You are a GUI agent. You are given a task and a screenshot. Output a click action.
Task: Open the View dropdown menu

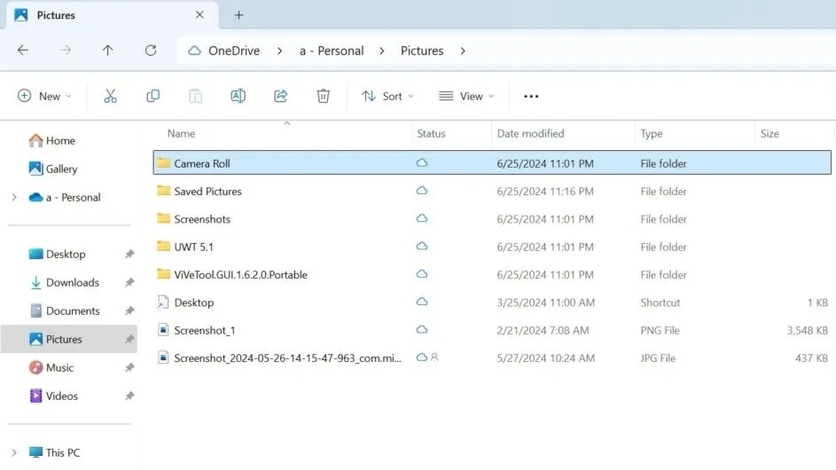coord(466,96)
